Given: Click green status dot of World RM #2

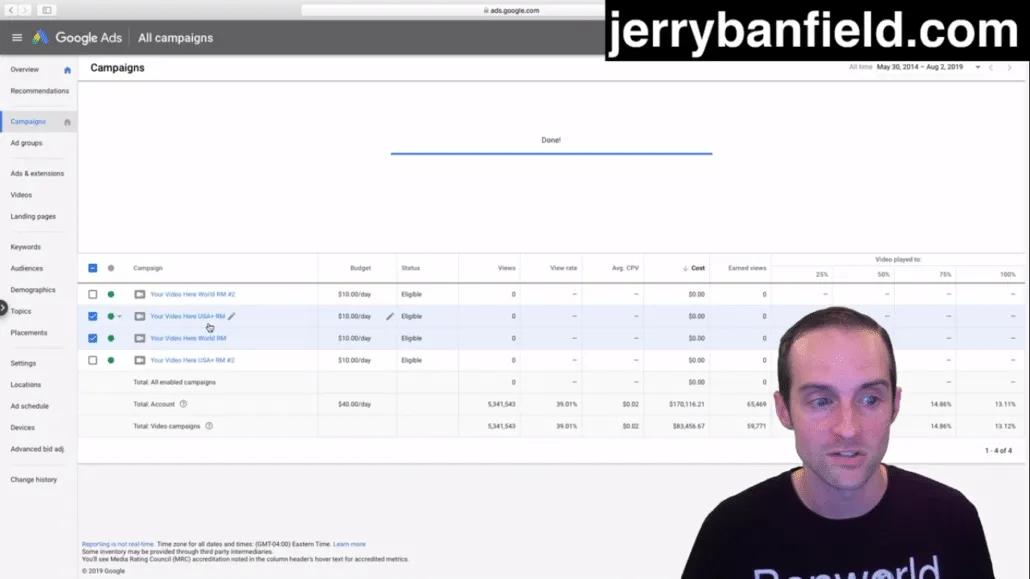Looking at the screenshot, I should click(x=111, y=294).
